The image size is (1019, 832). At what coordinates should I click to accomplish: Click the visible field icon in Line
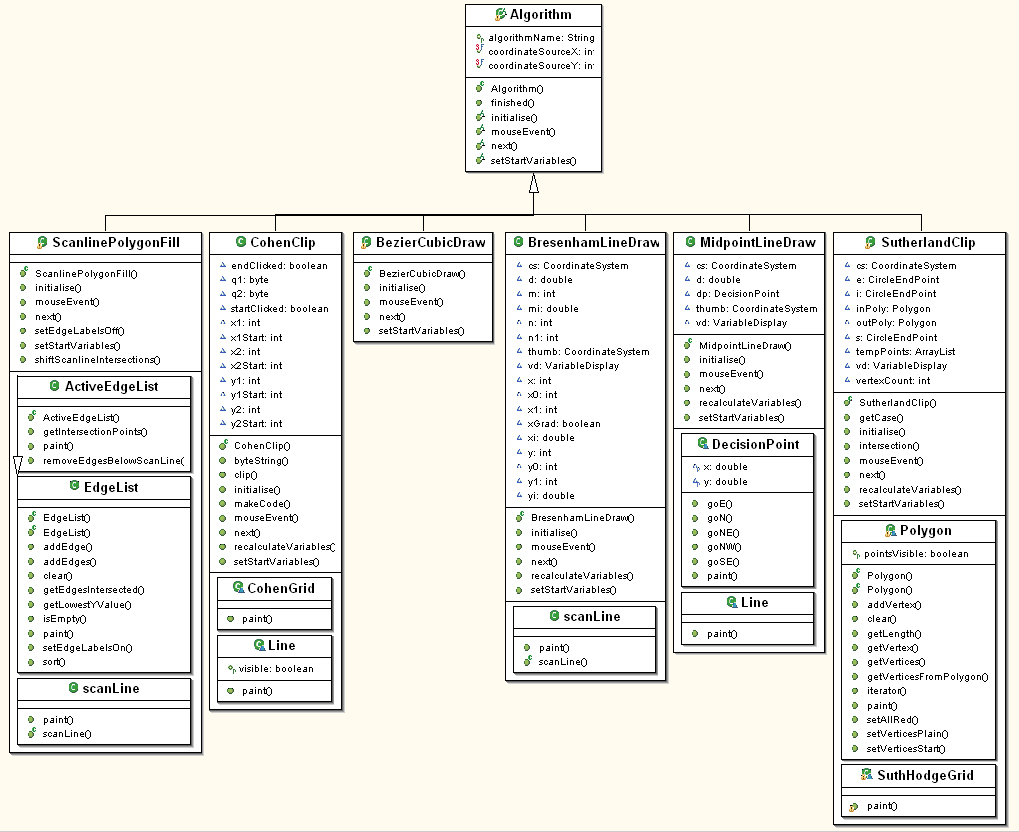(x=231, y=669)
